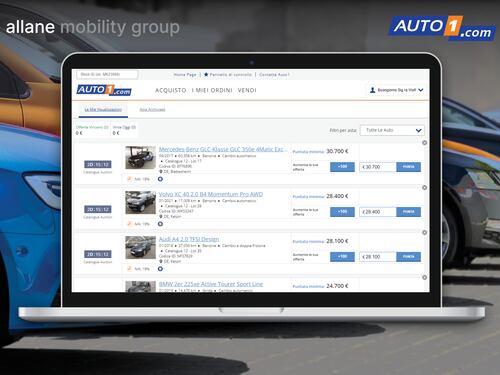Image resolution: width=500 pixels, height=375 pixels.
Task: Open the Volvo XC 40 car thumbnail
Action: tap(140, 202)
